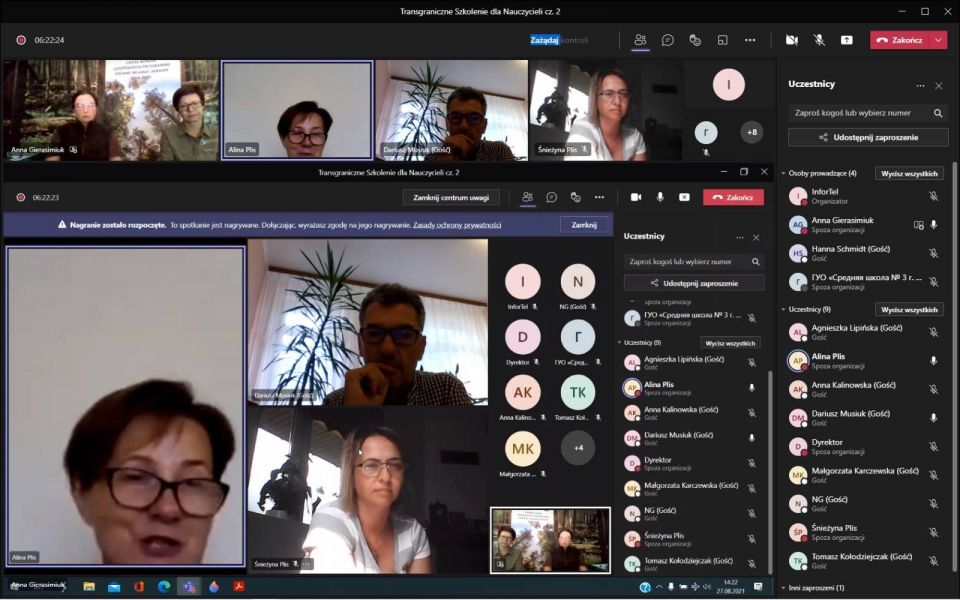The height and width of the screenshot is (600, 960).
Task: Click the outer Udostępnij zaproszenie button
Action: coord(868,137)
